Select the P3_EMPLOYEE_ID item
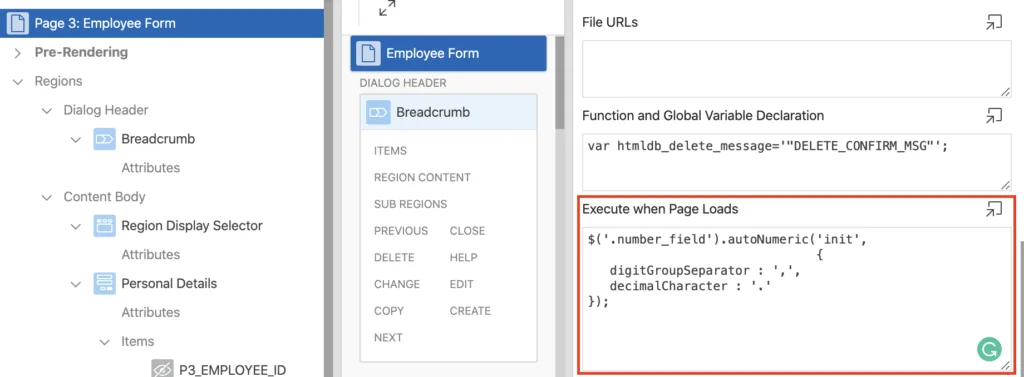This screenshot has height=377, width=1024. pos(232,370)
